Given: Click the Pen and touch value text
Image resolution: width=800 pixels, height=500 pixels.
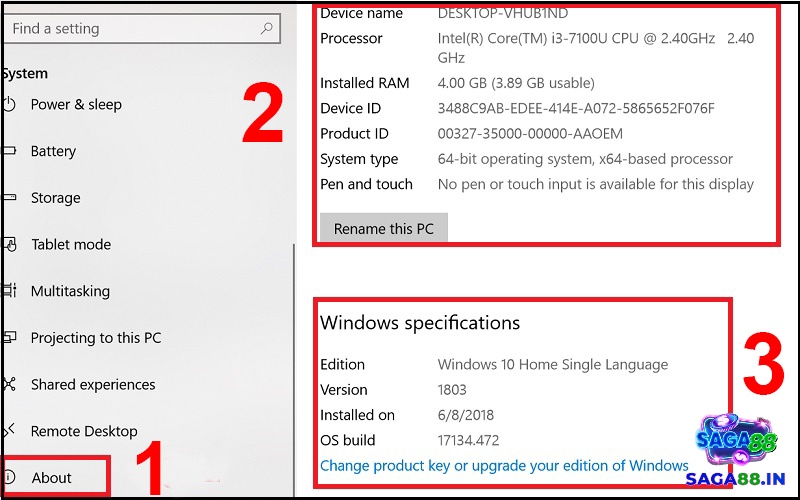Looking at the screenshot, I should click(x=595, y=184).
